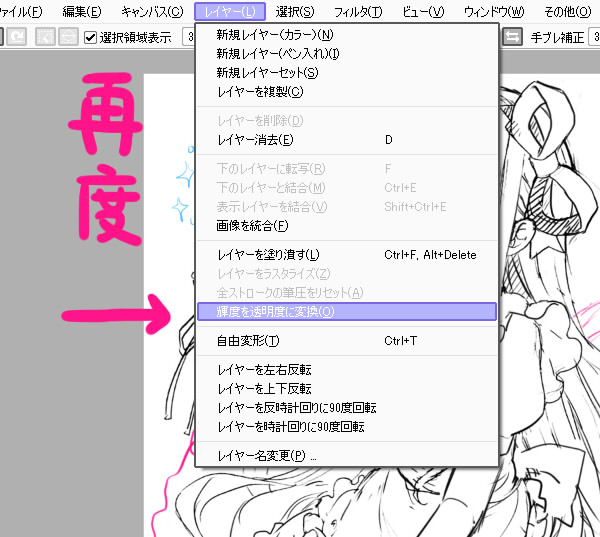The image size is (600, 537).
Task: Select レイヤーを複製(C) to duplicate layer
Action: [347, 92]
